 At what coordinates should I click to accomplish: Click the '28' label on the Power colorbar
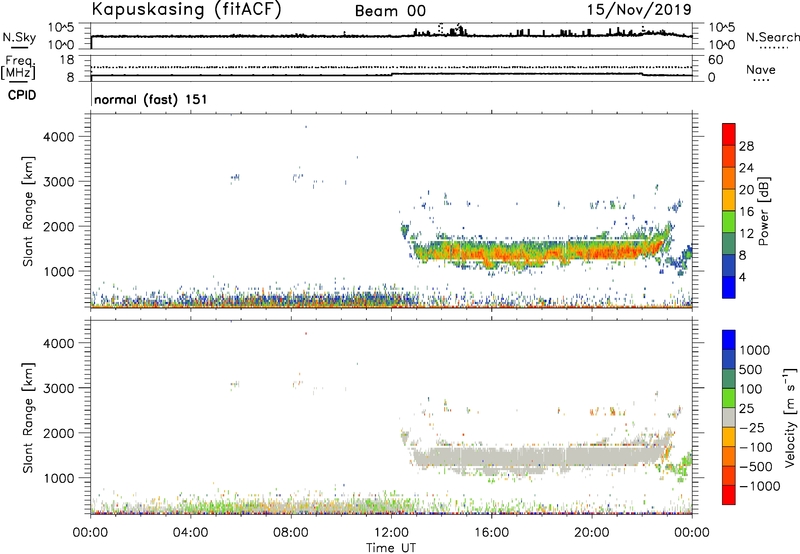click(x=746, y=146)
